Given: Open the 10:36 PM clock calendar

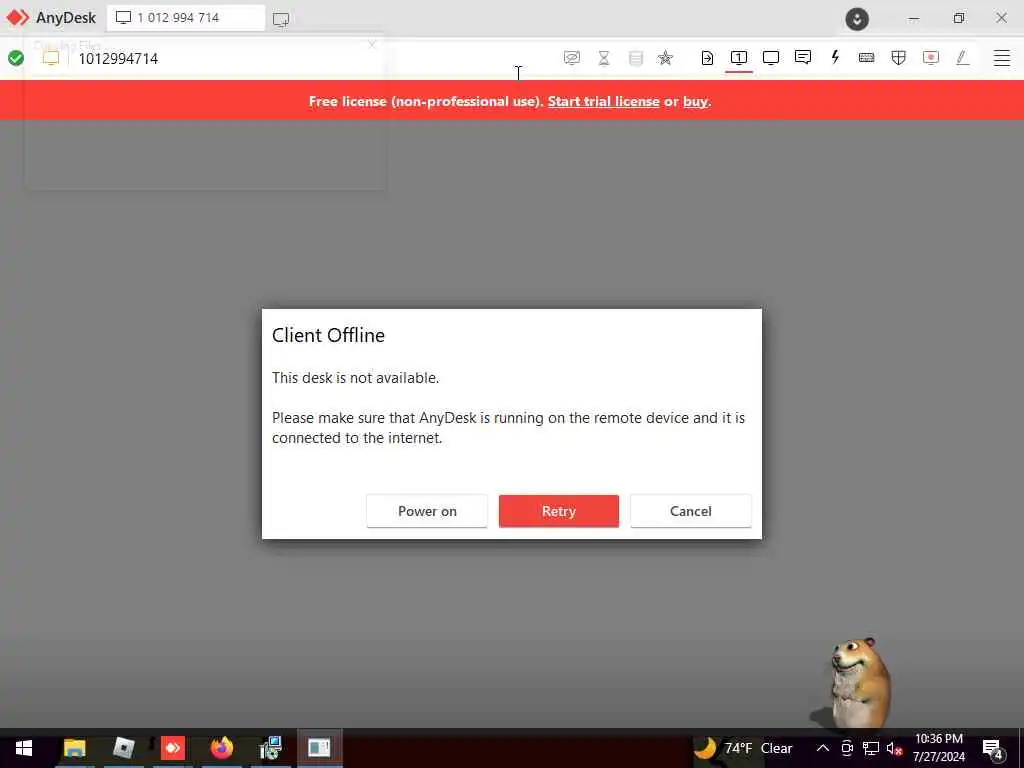Looking at the screenshot, I should point(938,748).
